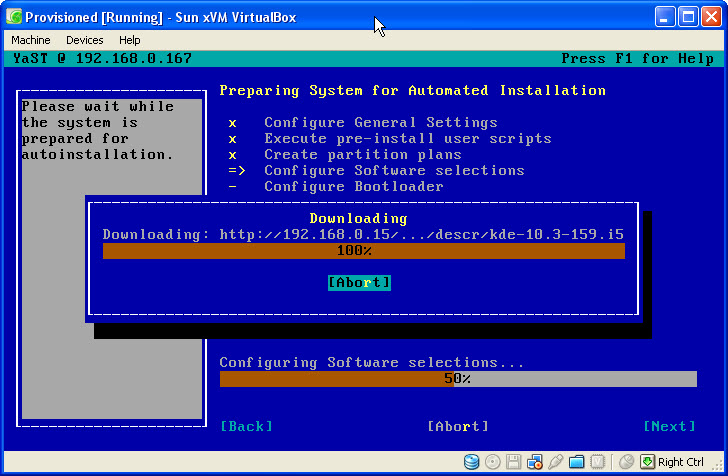The height and width of the screenshot is (476, 728).
Task: Click the 'Configure General Settings' step
Action: [x=381, y=122]
